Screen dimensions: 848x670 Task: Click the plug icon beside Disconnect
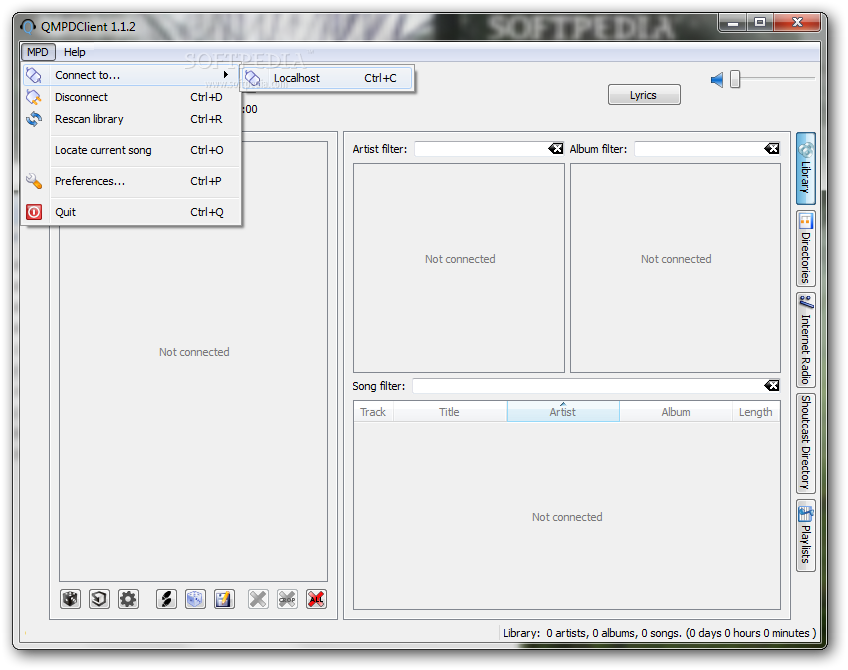pos(34,97)
